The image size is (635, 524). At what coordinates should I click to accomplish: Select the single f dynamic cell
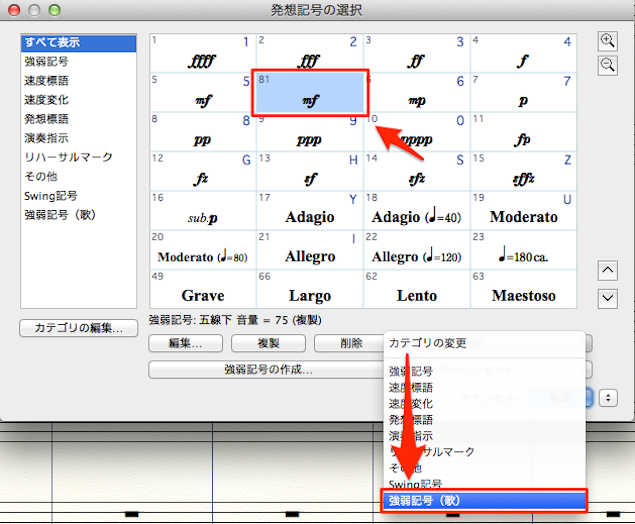tap(523, 53)
